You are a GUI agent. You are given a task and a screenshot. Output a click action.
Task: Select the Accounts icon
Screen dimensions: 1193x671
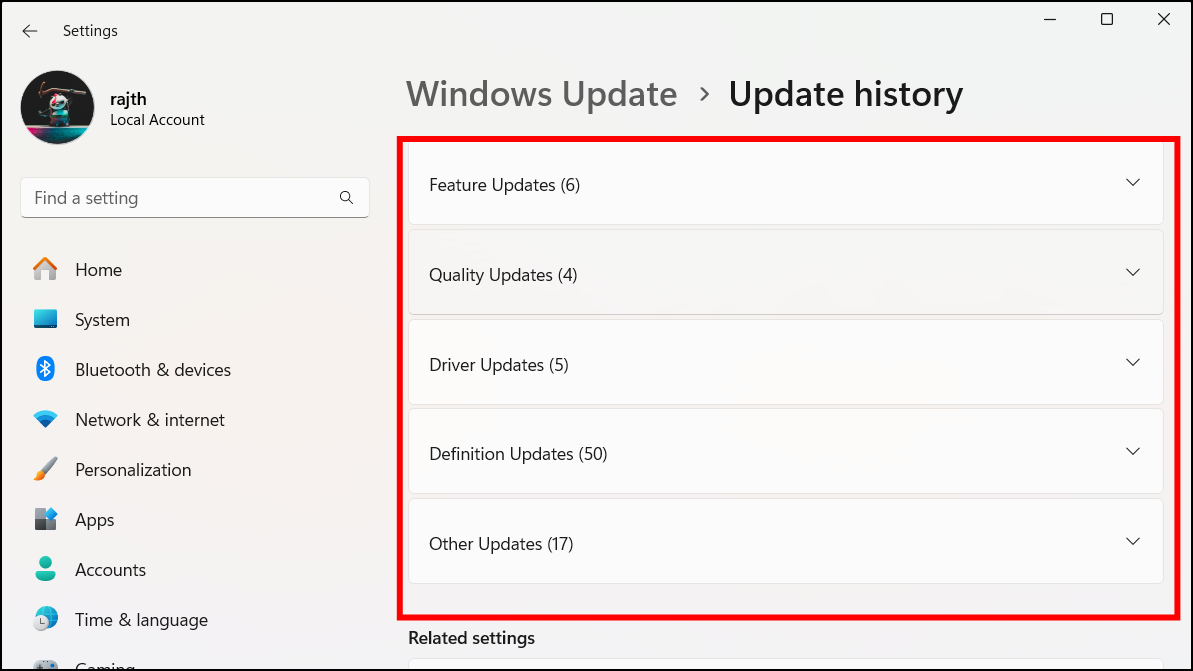[45, 569]
